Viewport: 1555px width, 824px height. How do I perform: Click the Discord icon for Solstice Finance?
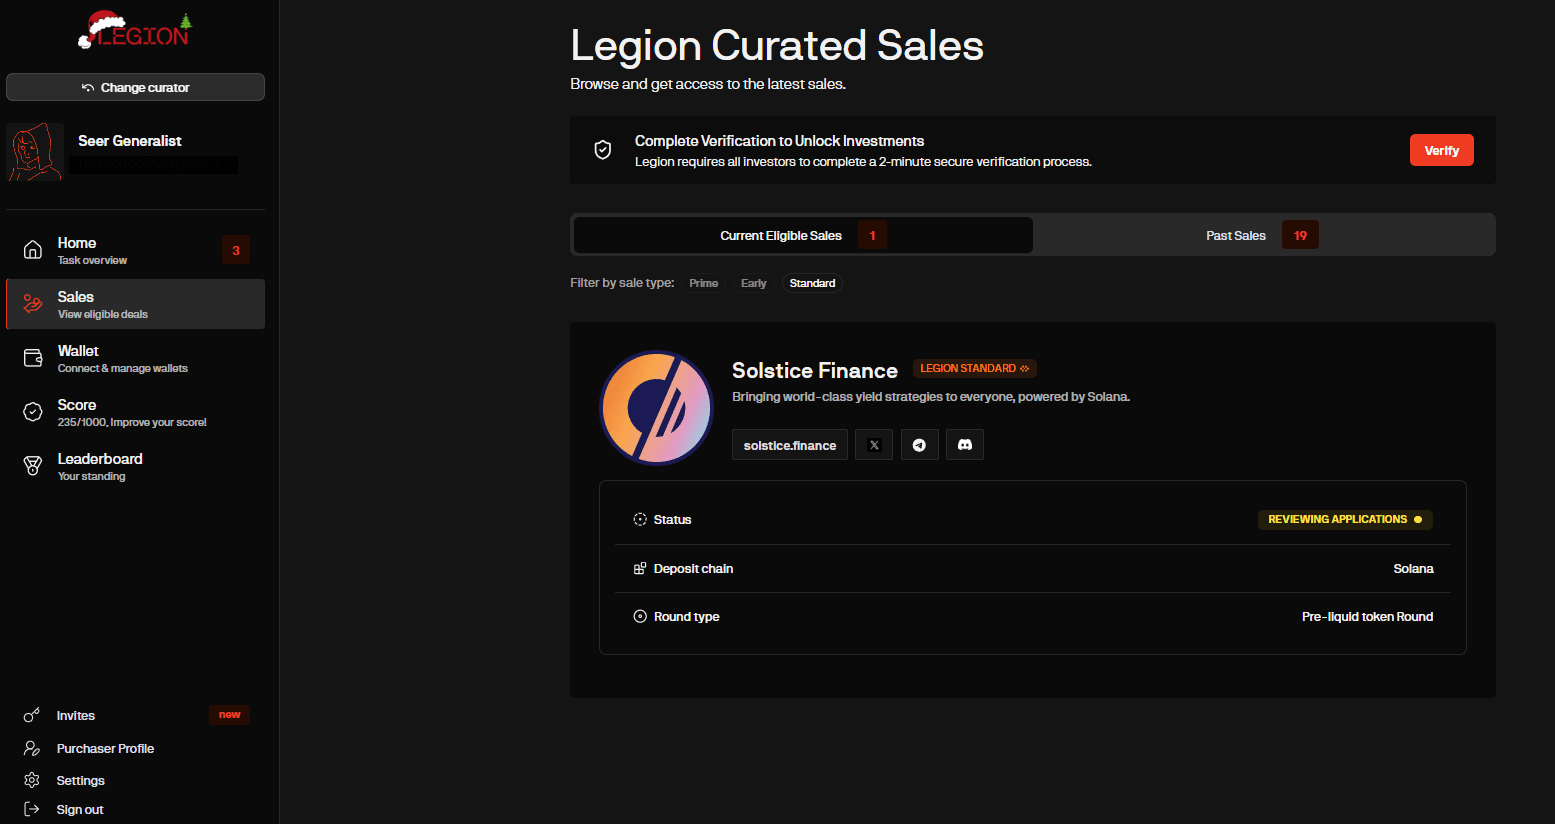click(964, 444)
